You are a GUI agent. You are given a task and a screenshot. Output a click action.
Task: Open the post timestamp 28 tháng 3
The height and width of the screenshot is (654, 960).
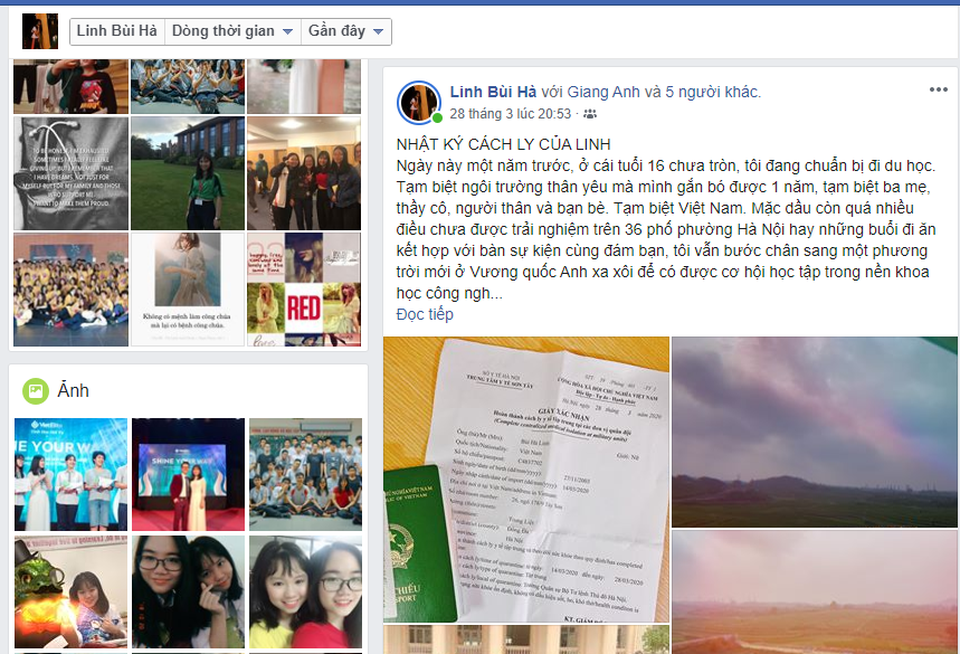point(510,114)
